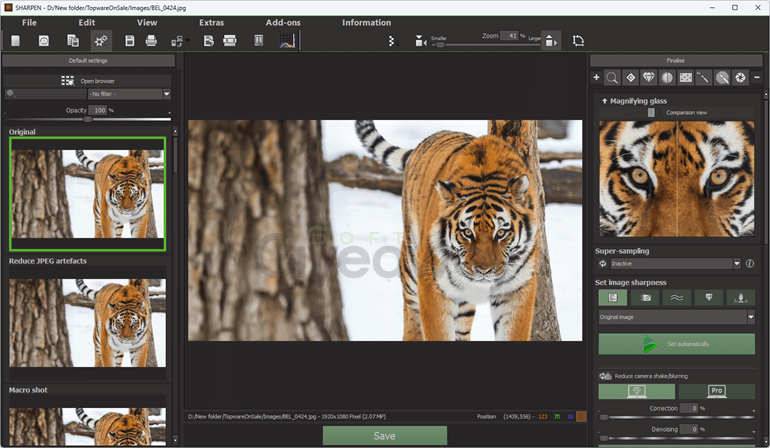
Task: Select the diamond target tool icon
Action: [x=631, y=78]
